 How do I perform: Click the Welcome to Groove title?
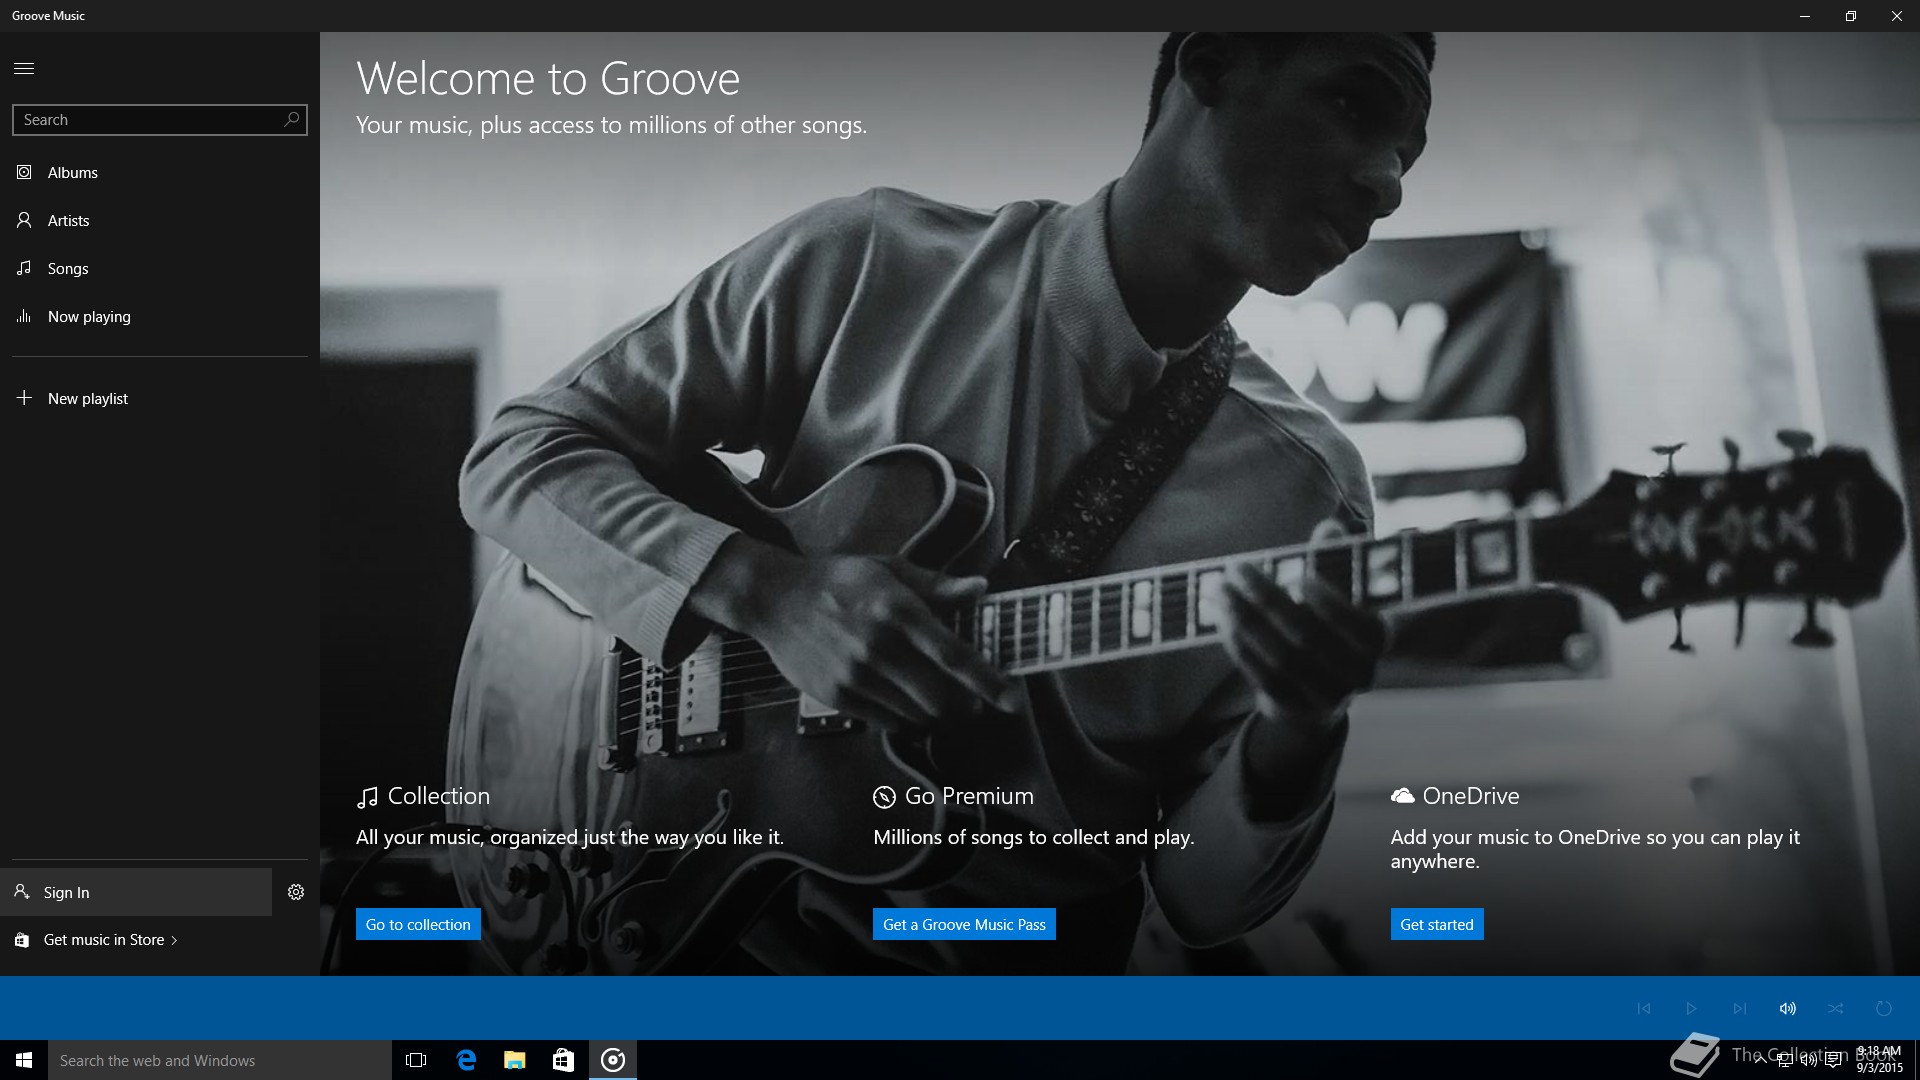click(x=548, y=78)
